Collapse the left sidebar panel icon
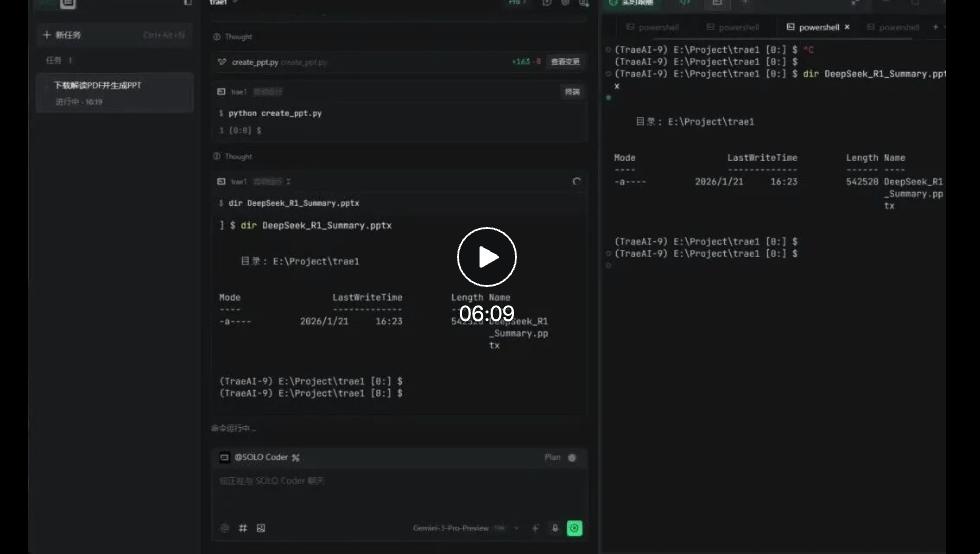 click(188, 3)
